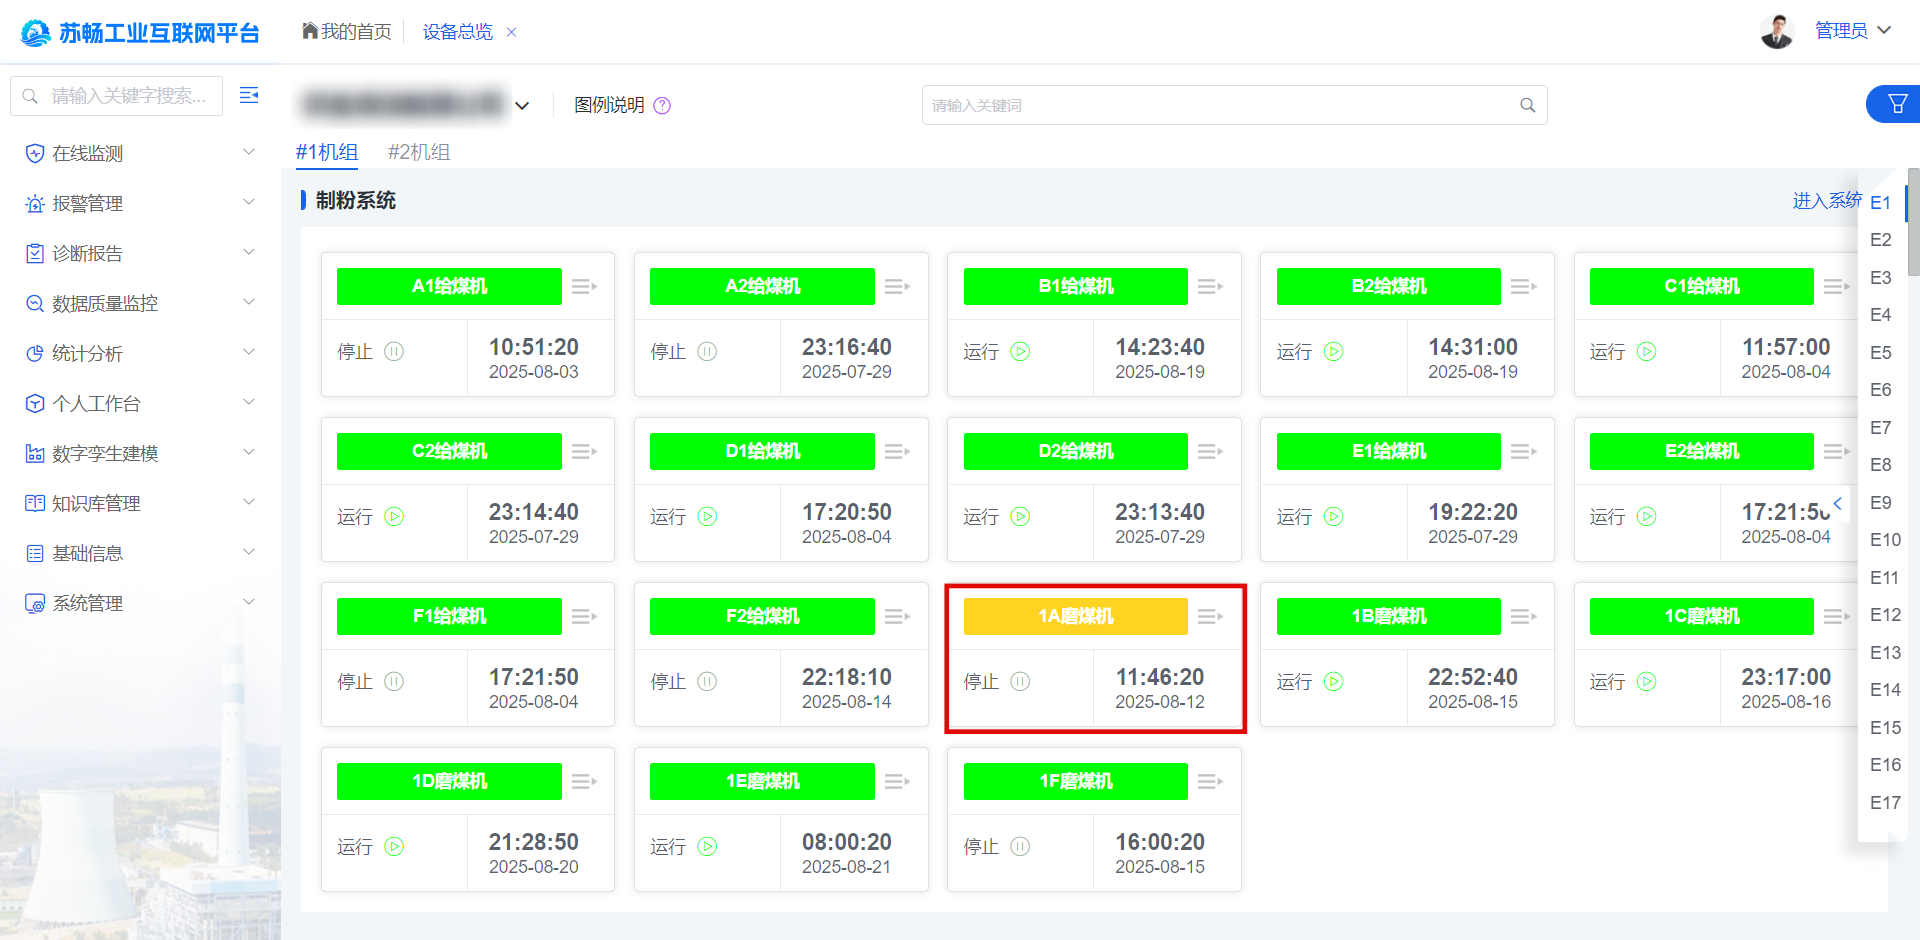The height and width of the screenshot is (940, 1920).
Task: Click the filter funnel icon button
Action: coord(1896,104)
